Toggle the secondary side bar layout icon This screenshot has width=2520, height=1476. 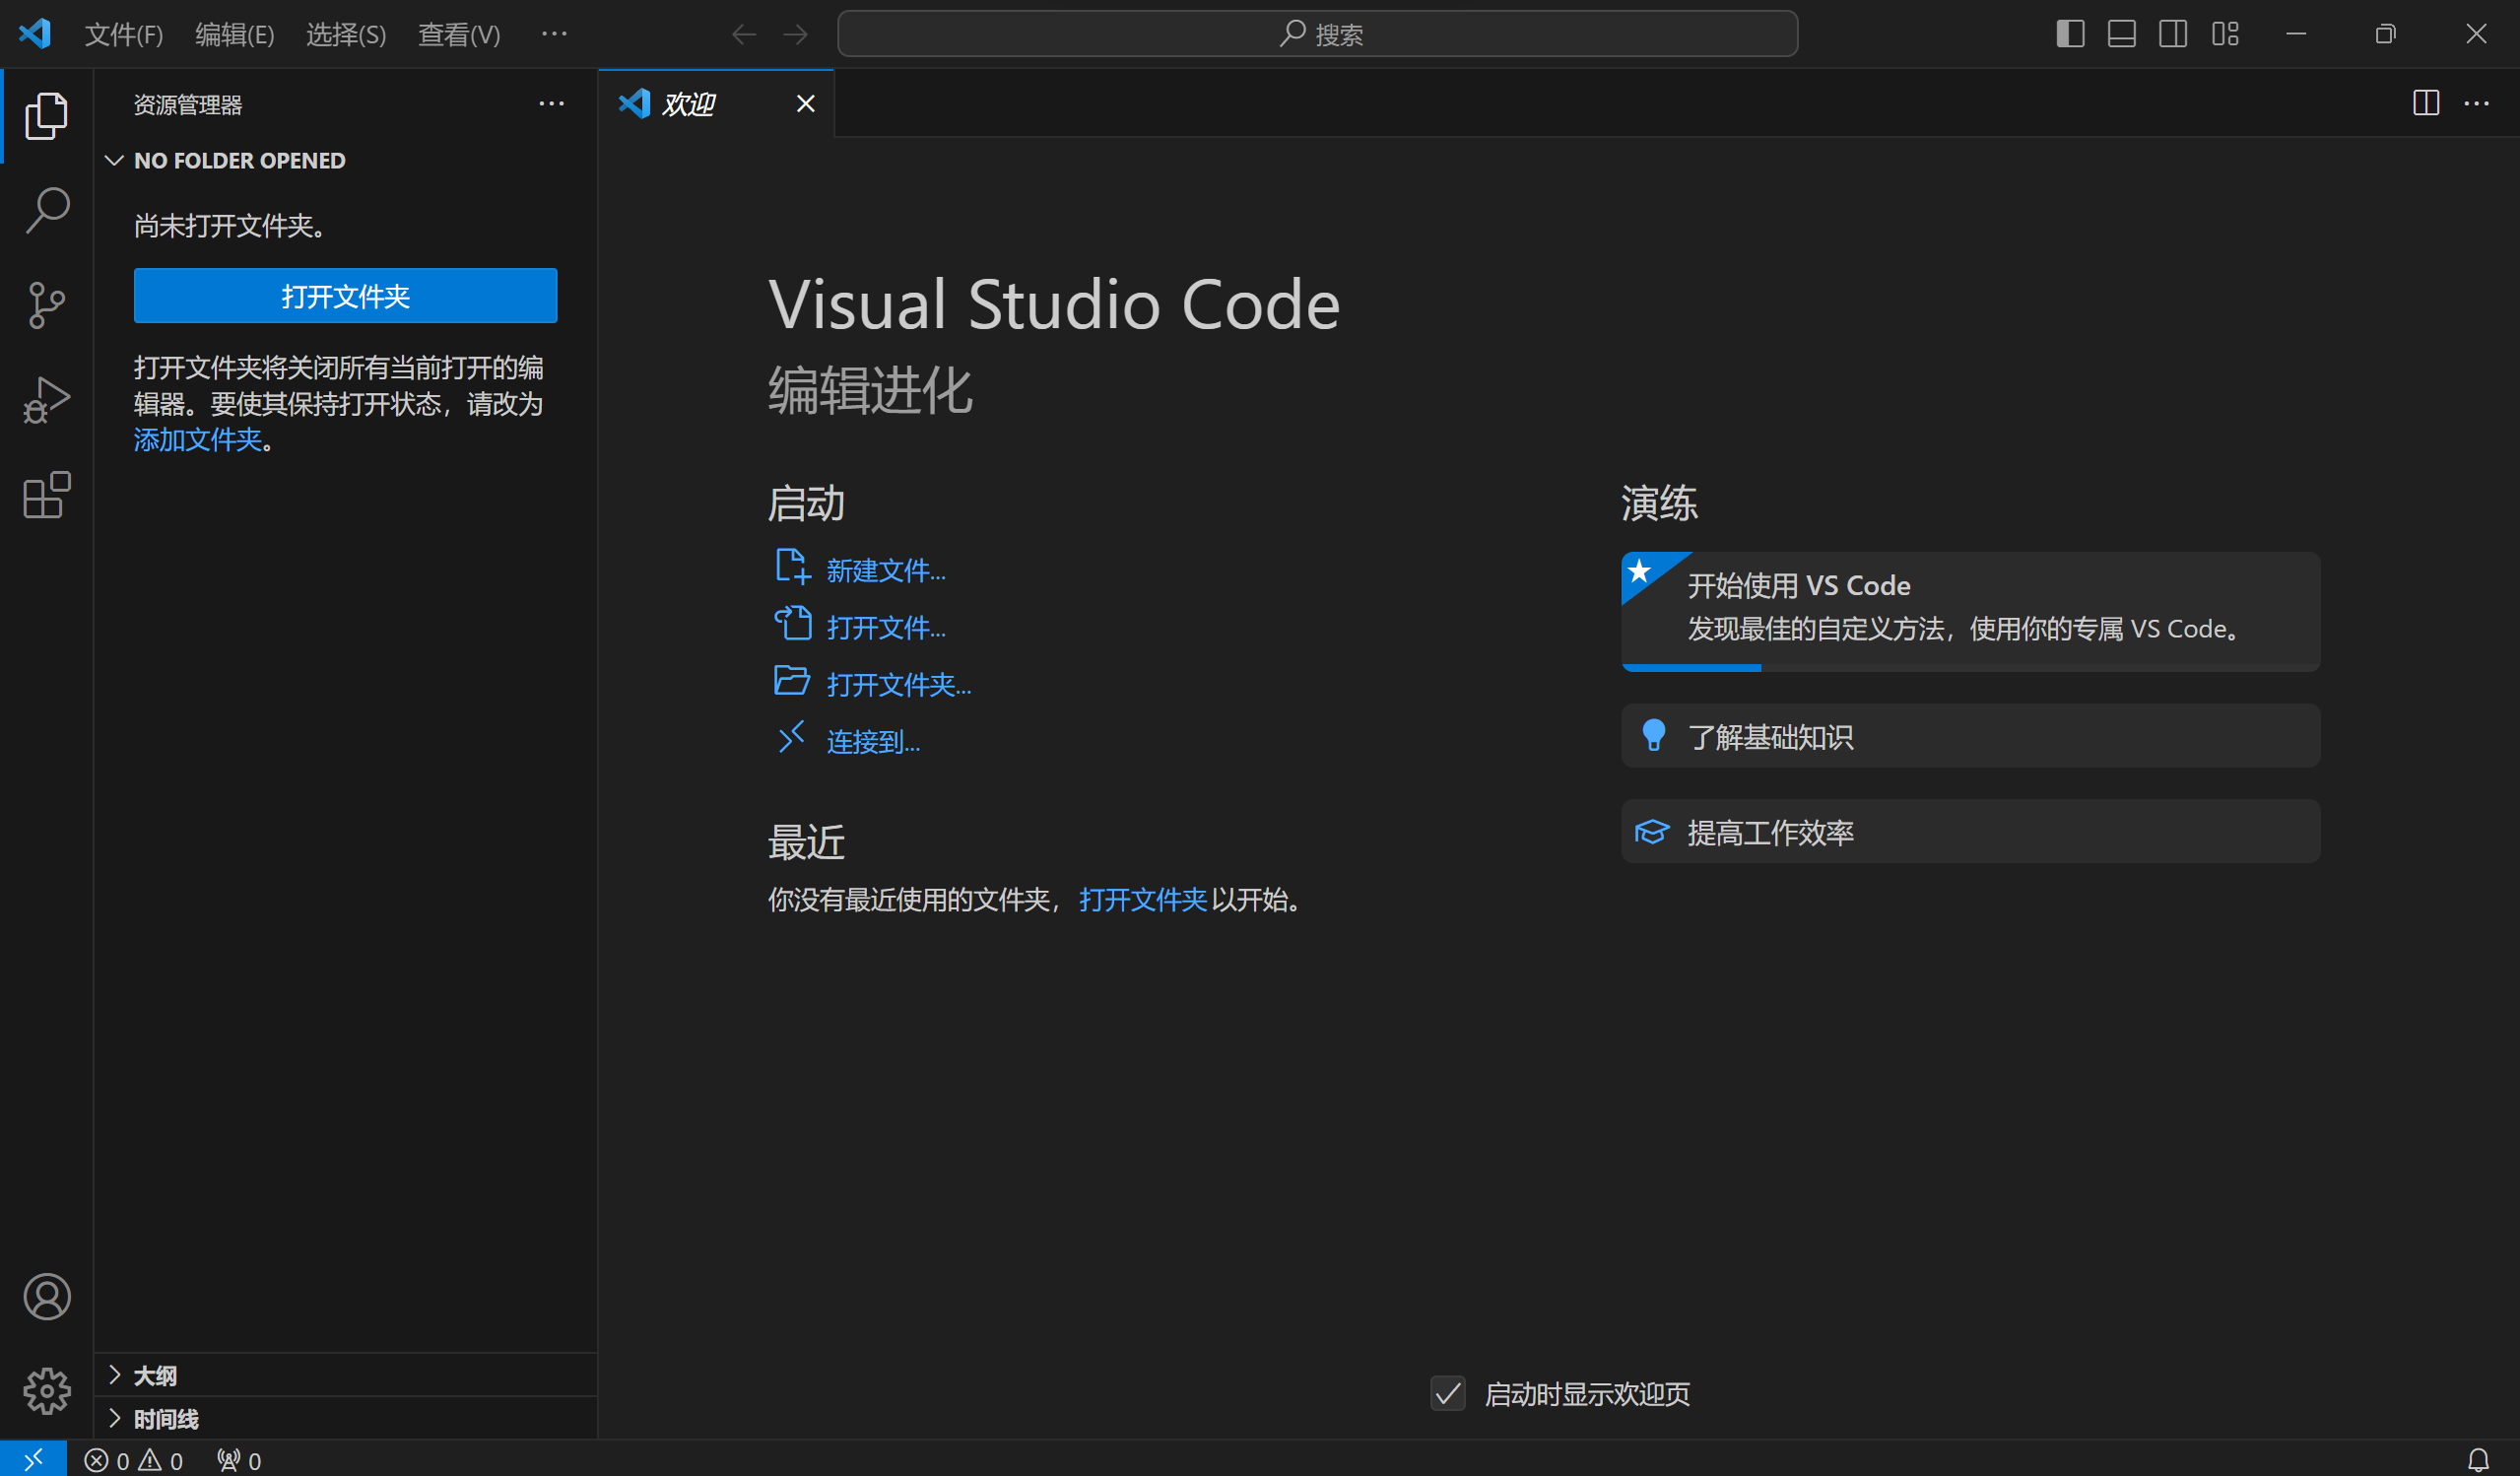pyautogui.click(x=2172, y=34)
